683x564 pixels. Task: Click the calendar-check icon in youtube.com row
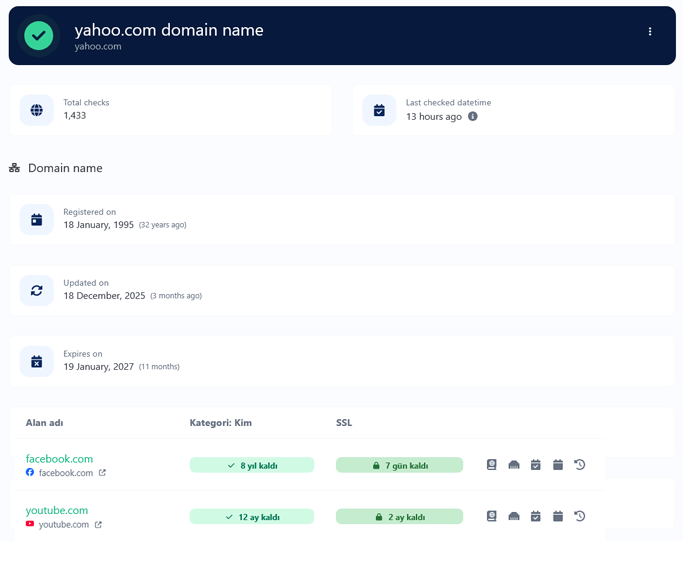point(536,517)
